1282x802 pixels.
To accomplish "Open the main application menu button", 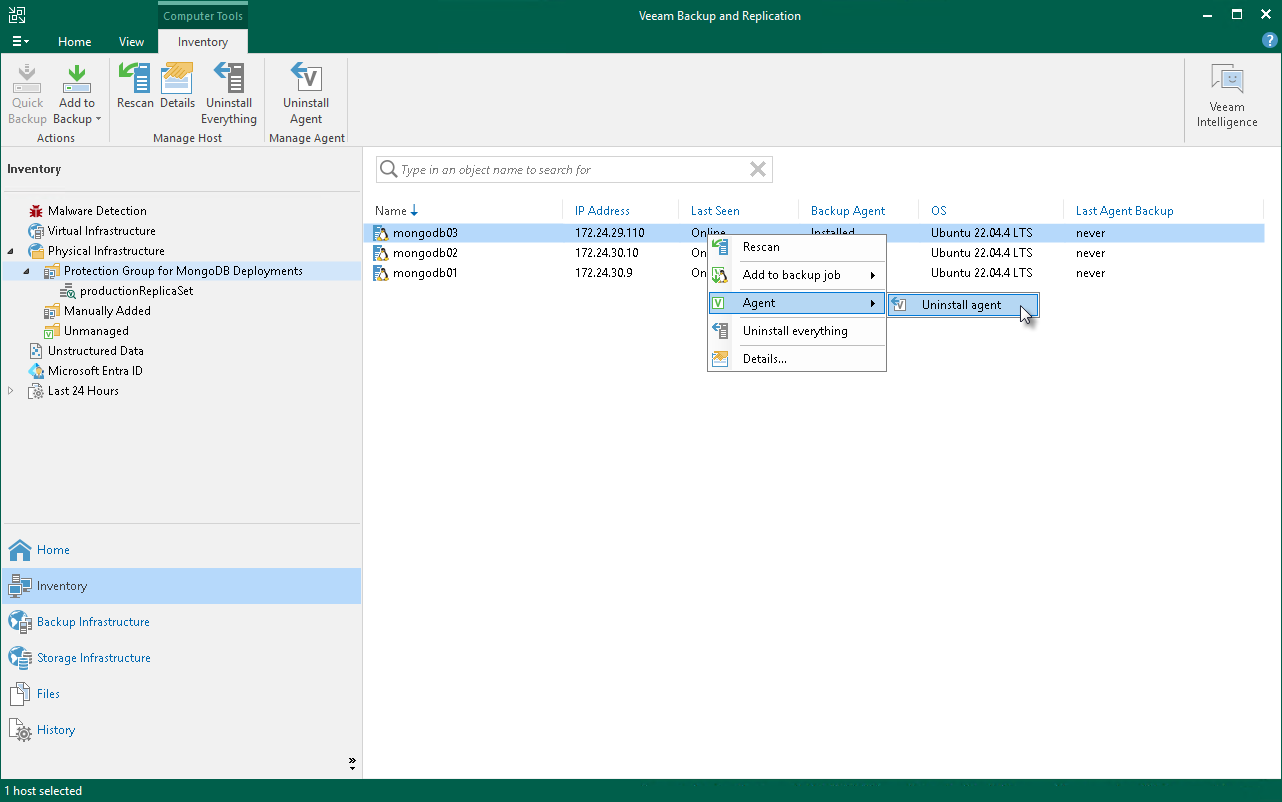I will [20, 42].
